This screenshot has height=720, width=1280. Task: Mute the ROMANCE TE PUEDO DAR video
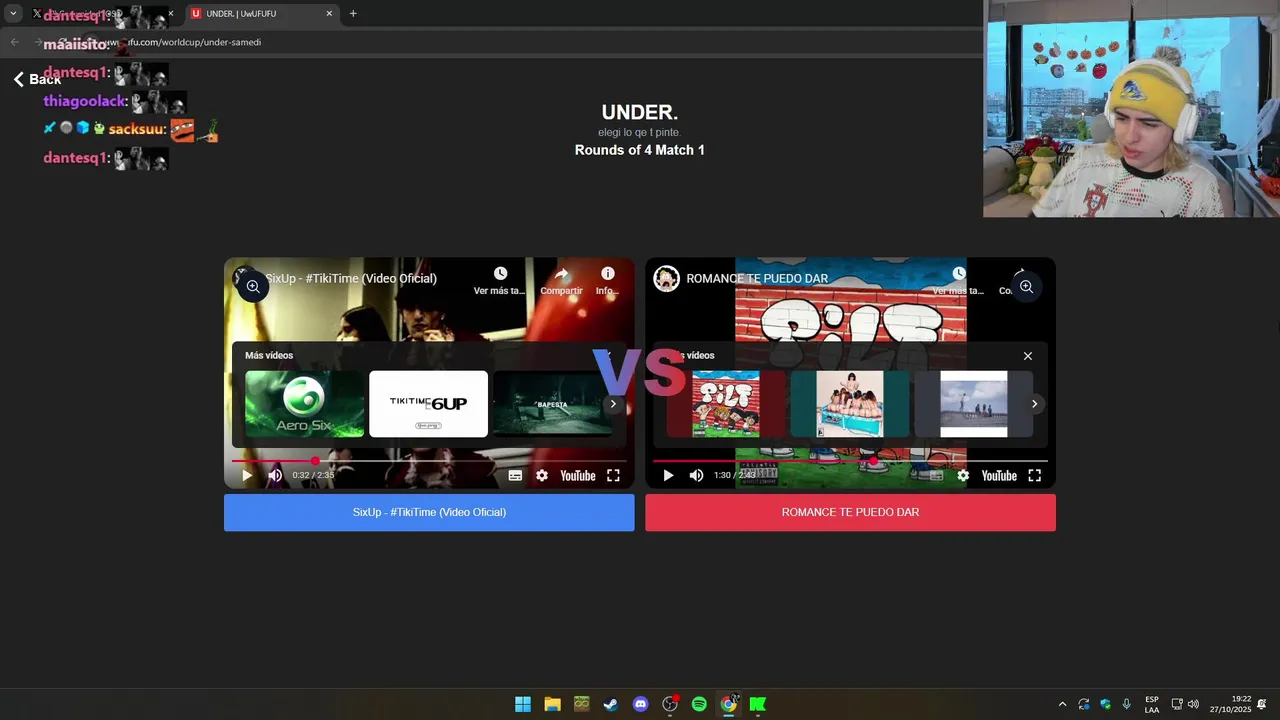point(696,476)
